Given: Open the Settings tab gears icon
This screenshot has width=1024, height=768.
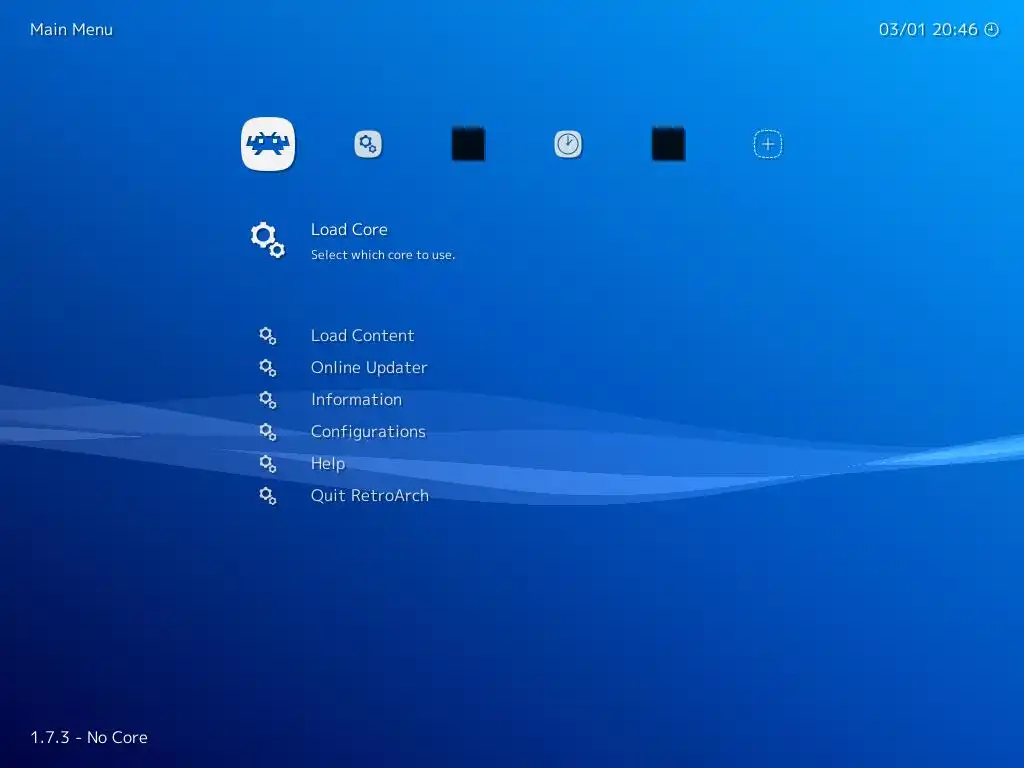Looking at the screenshot, I should tap(368, 144).
